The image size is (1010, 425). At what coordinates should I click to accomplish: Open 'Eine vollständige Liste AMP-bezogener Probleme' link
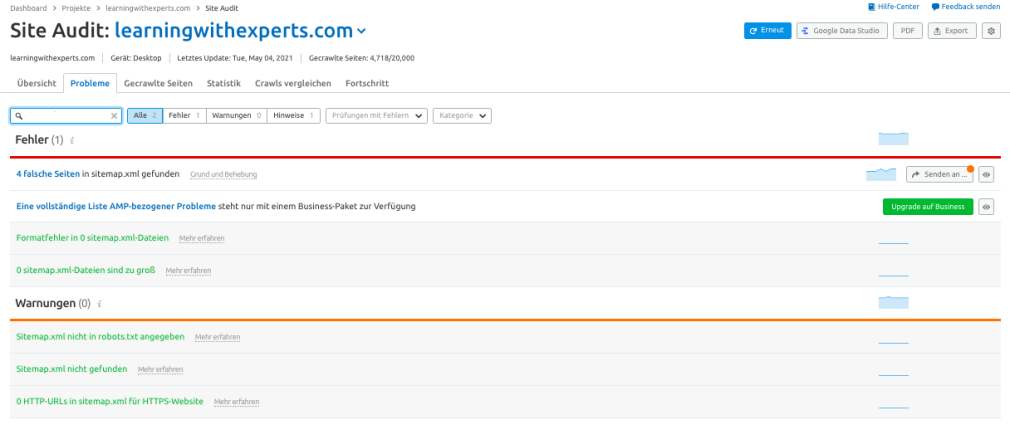point(116,206)
